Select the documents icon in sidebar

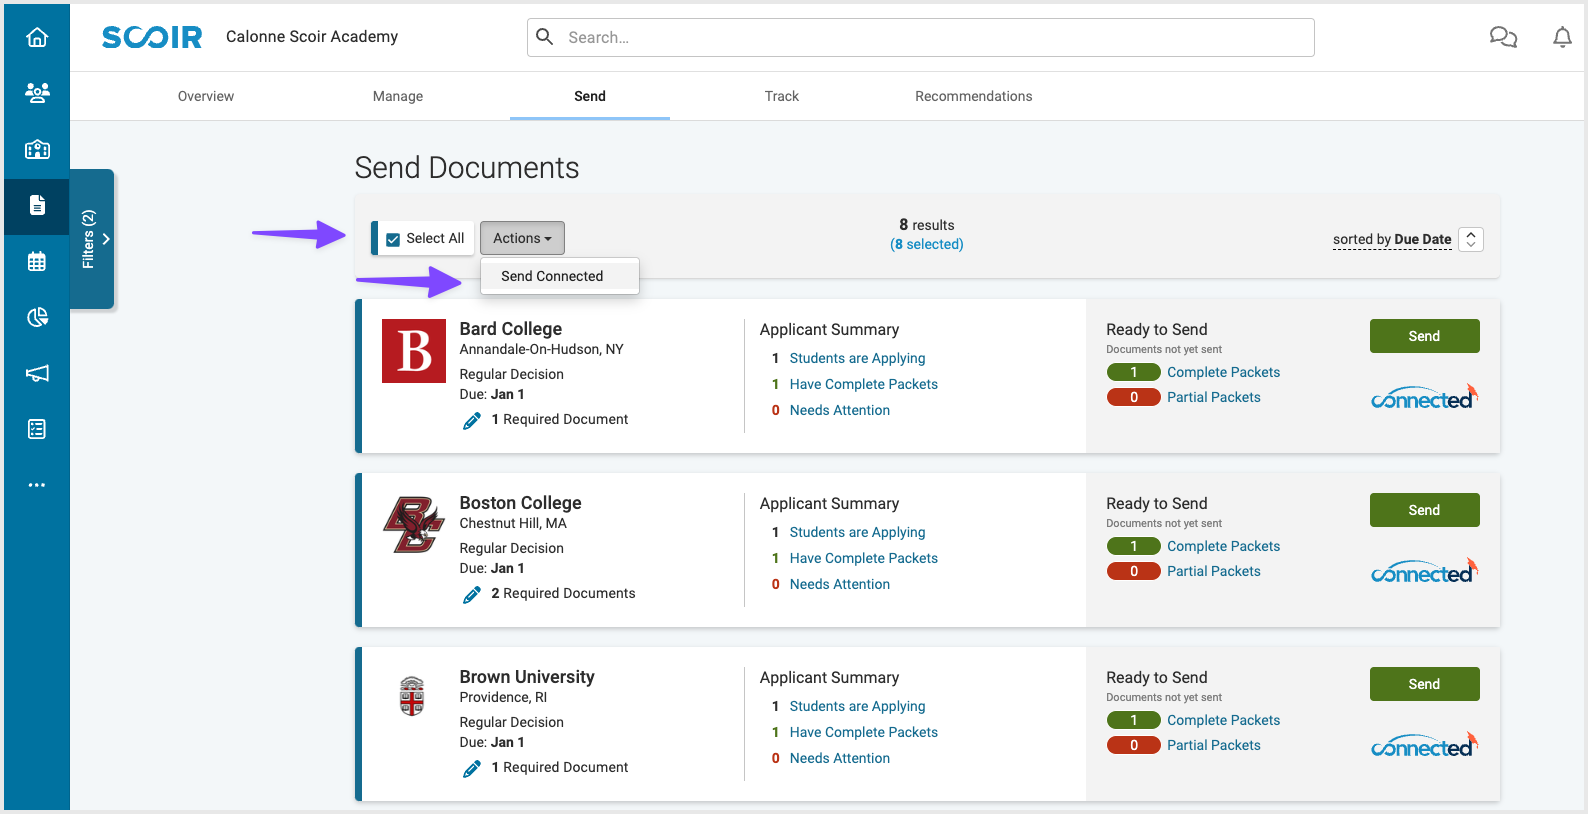click(37, 205)
